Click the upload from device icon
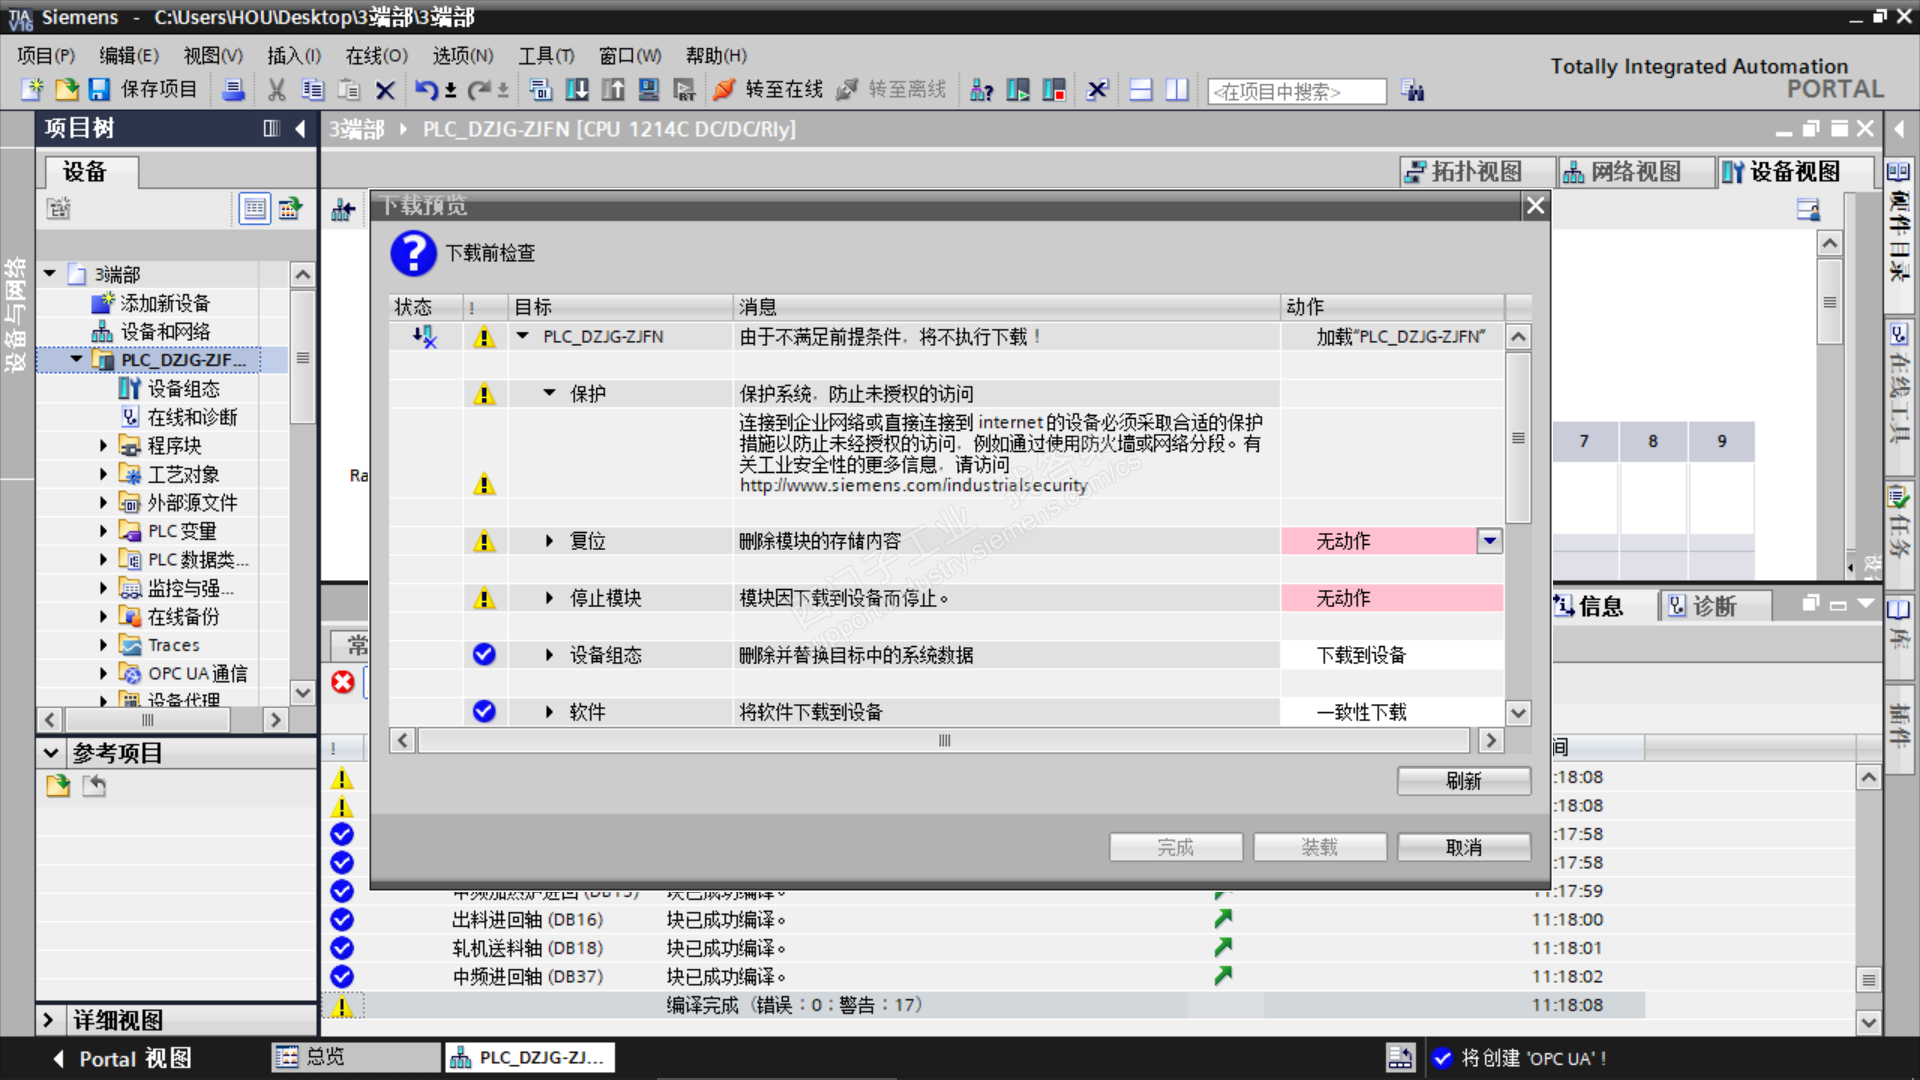 [613, 90]
